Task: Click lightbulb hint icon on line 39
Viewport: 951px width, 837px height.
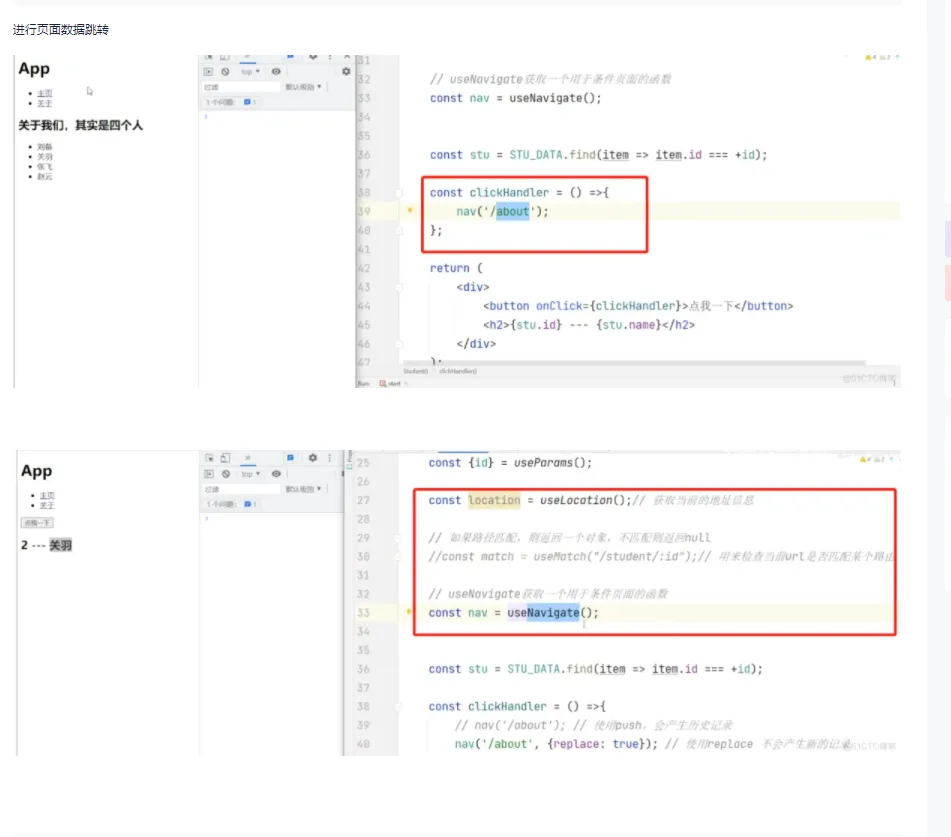Action: pos(410,210)
